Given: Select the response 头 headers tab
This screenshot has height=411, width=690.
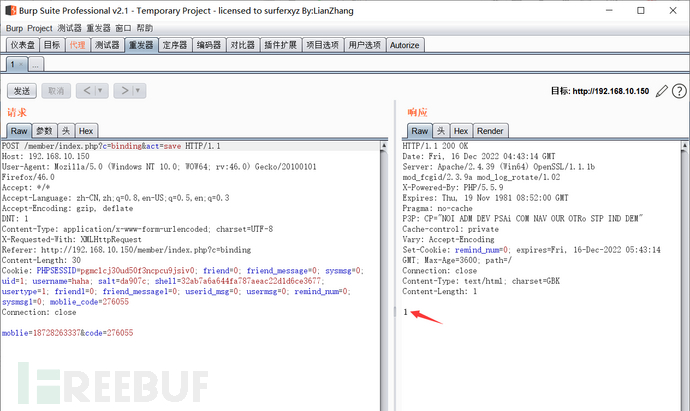Looking at the screenshot, I should pyautogui.click(x=441, y=131).
